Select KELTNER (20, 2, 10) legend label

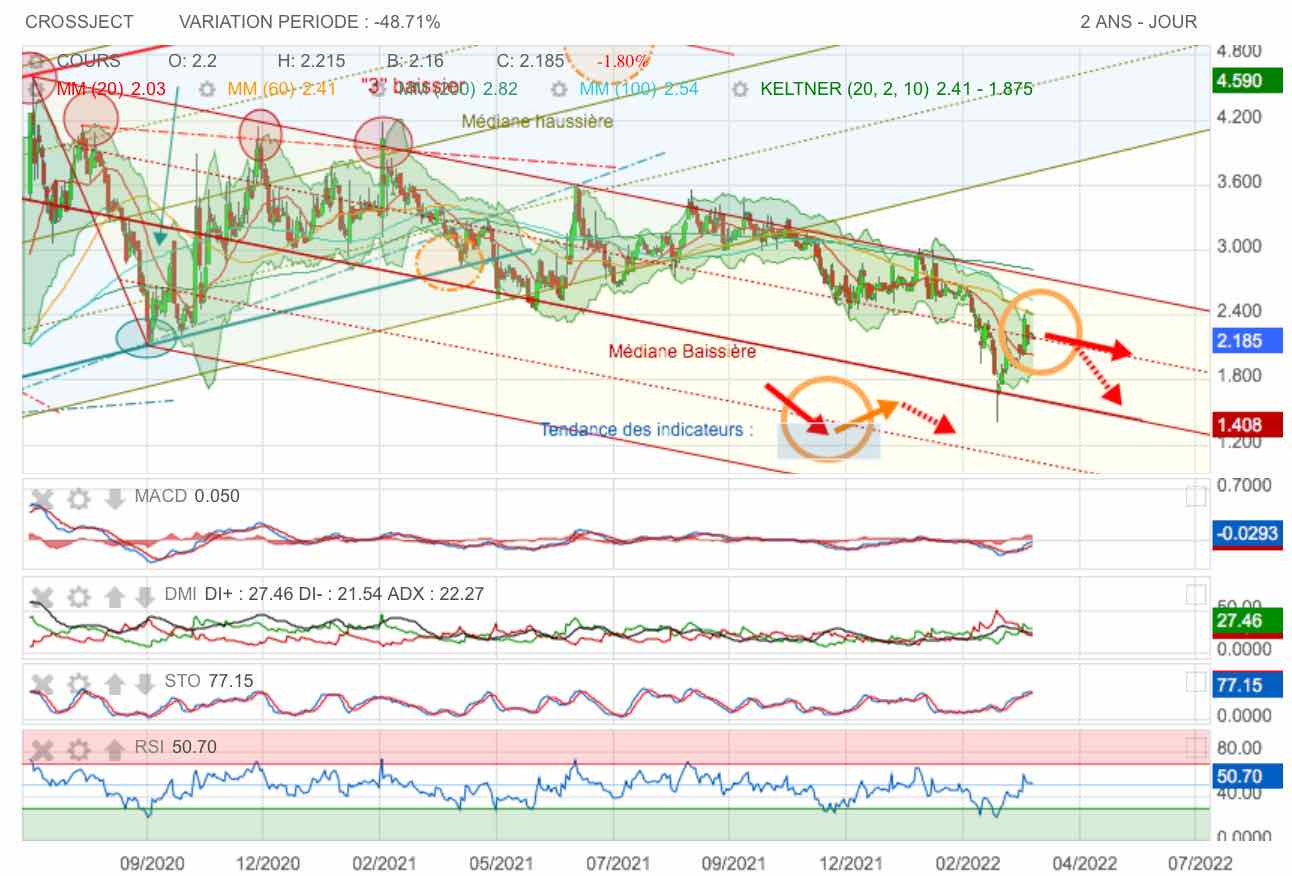[x=896, y=89]
